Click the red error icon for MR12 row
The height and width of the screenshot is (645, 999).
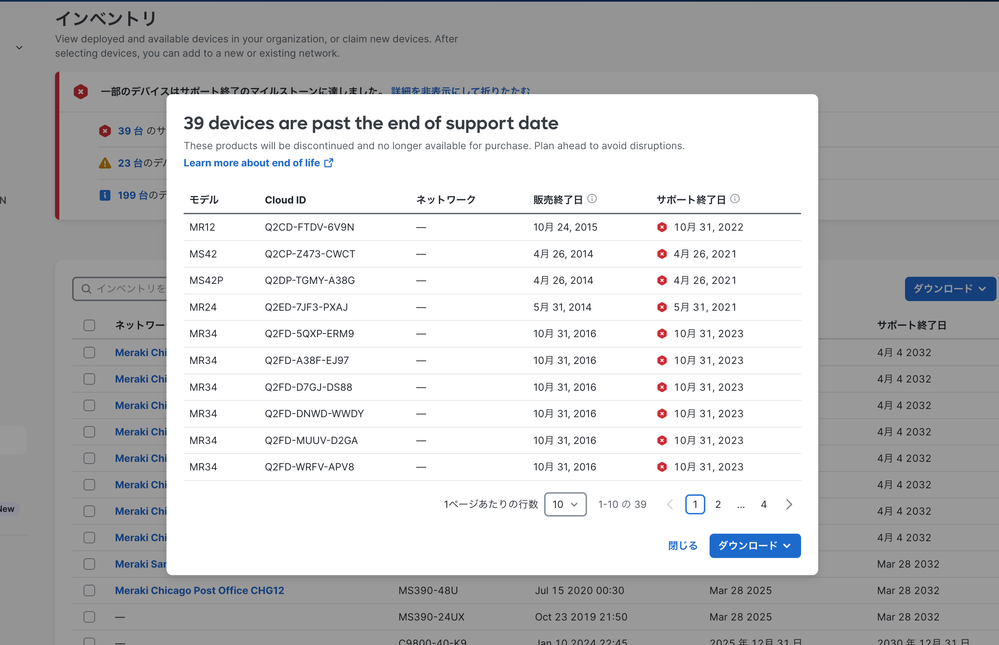tap(662, 227)
